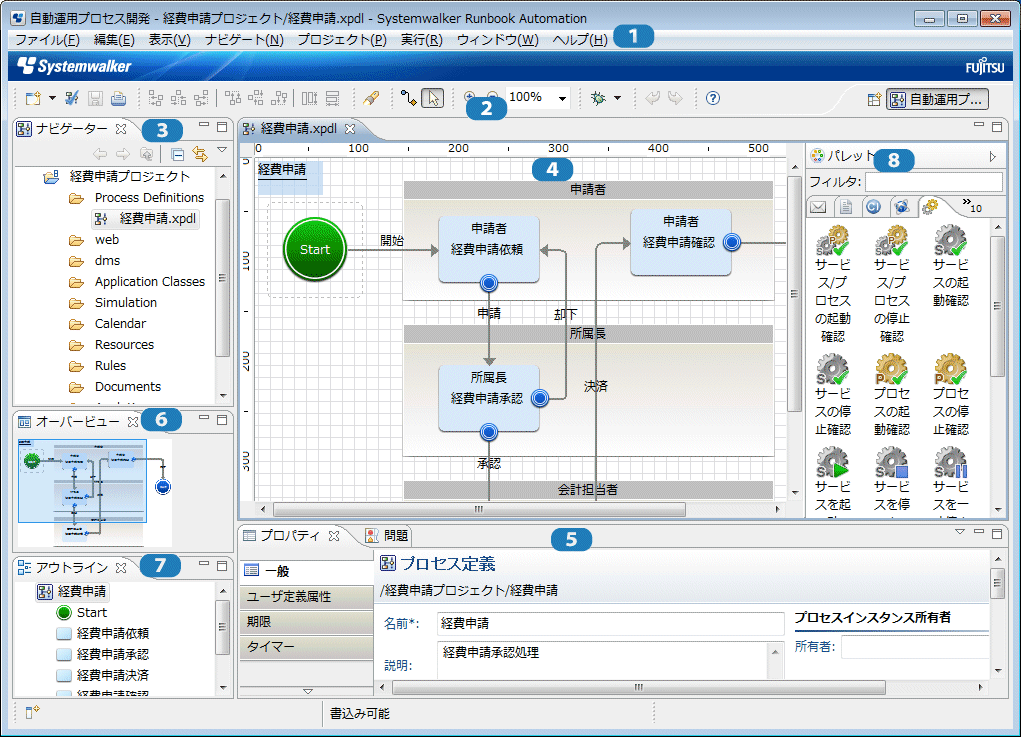
Task: Click the palette vertical scrollbar
Action: point(997,306)
